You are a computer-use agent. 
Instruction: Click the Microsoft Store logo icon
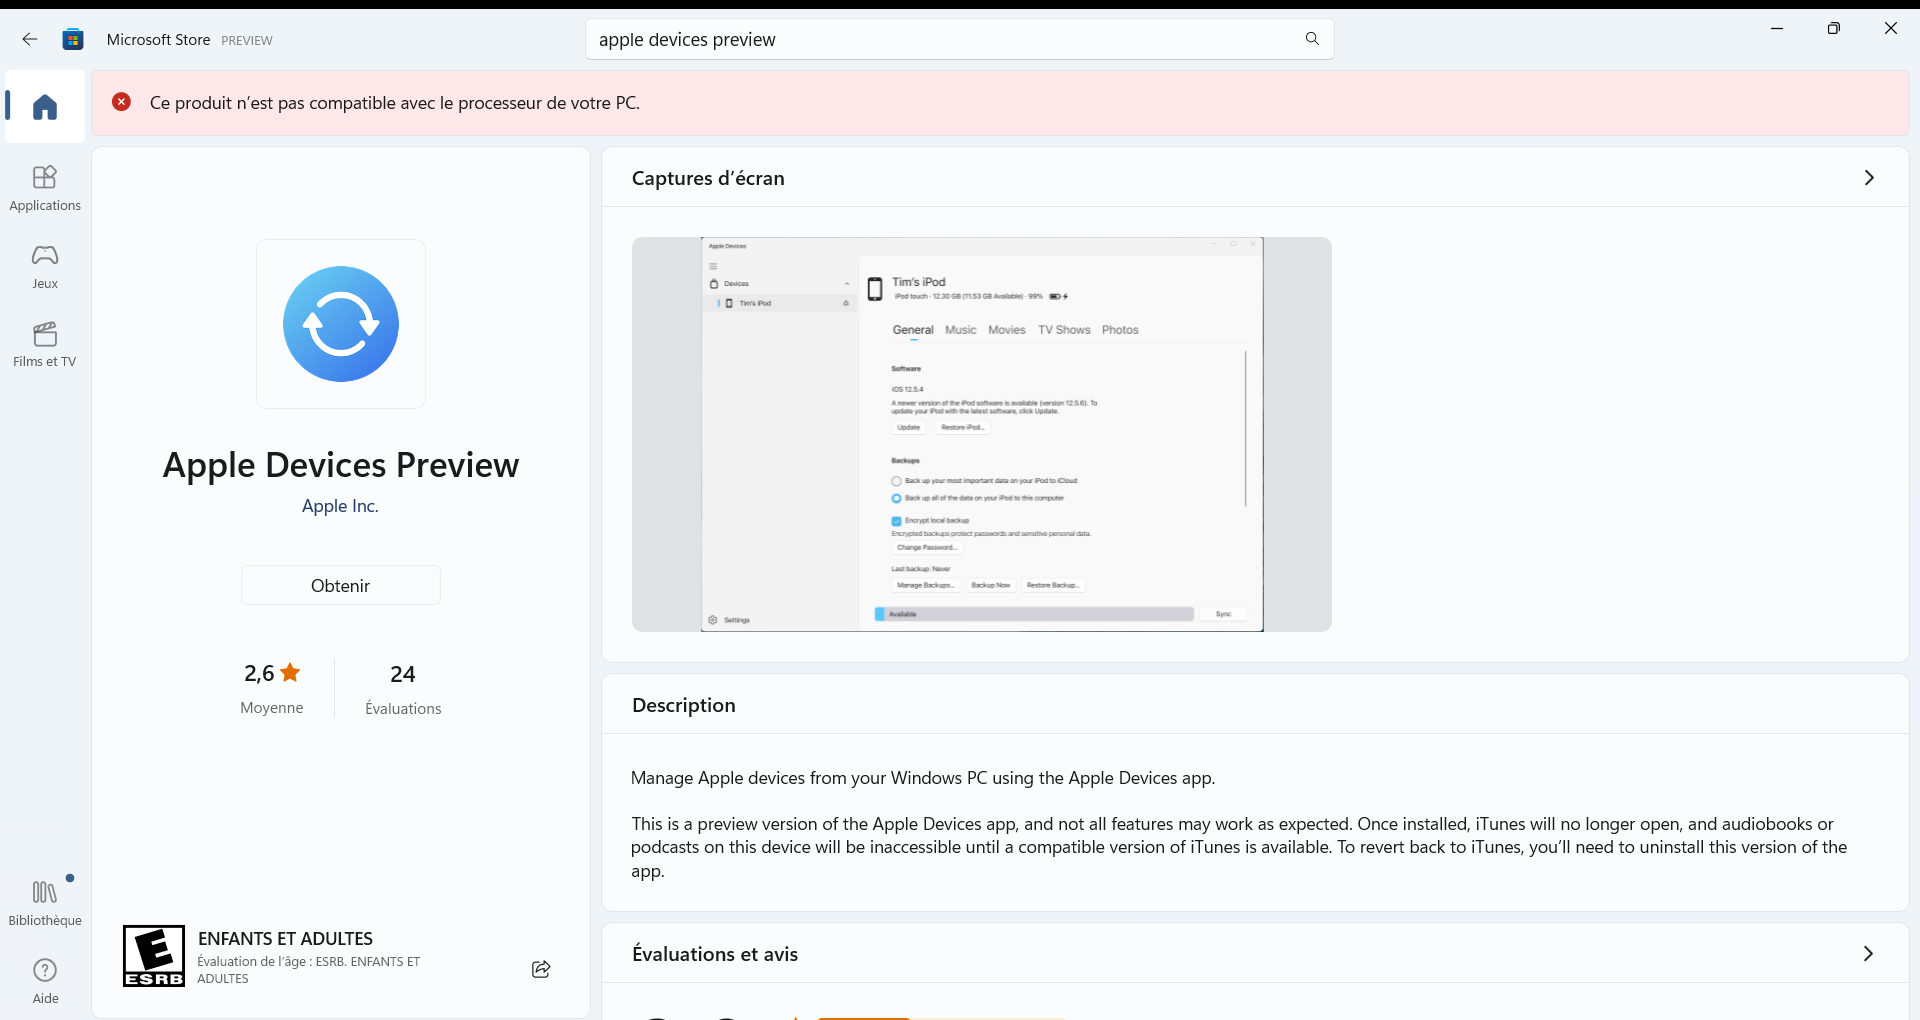pyautogui.click(x=73, y=39)
